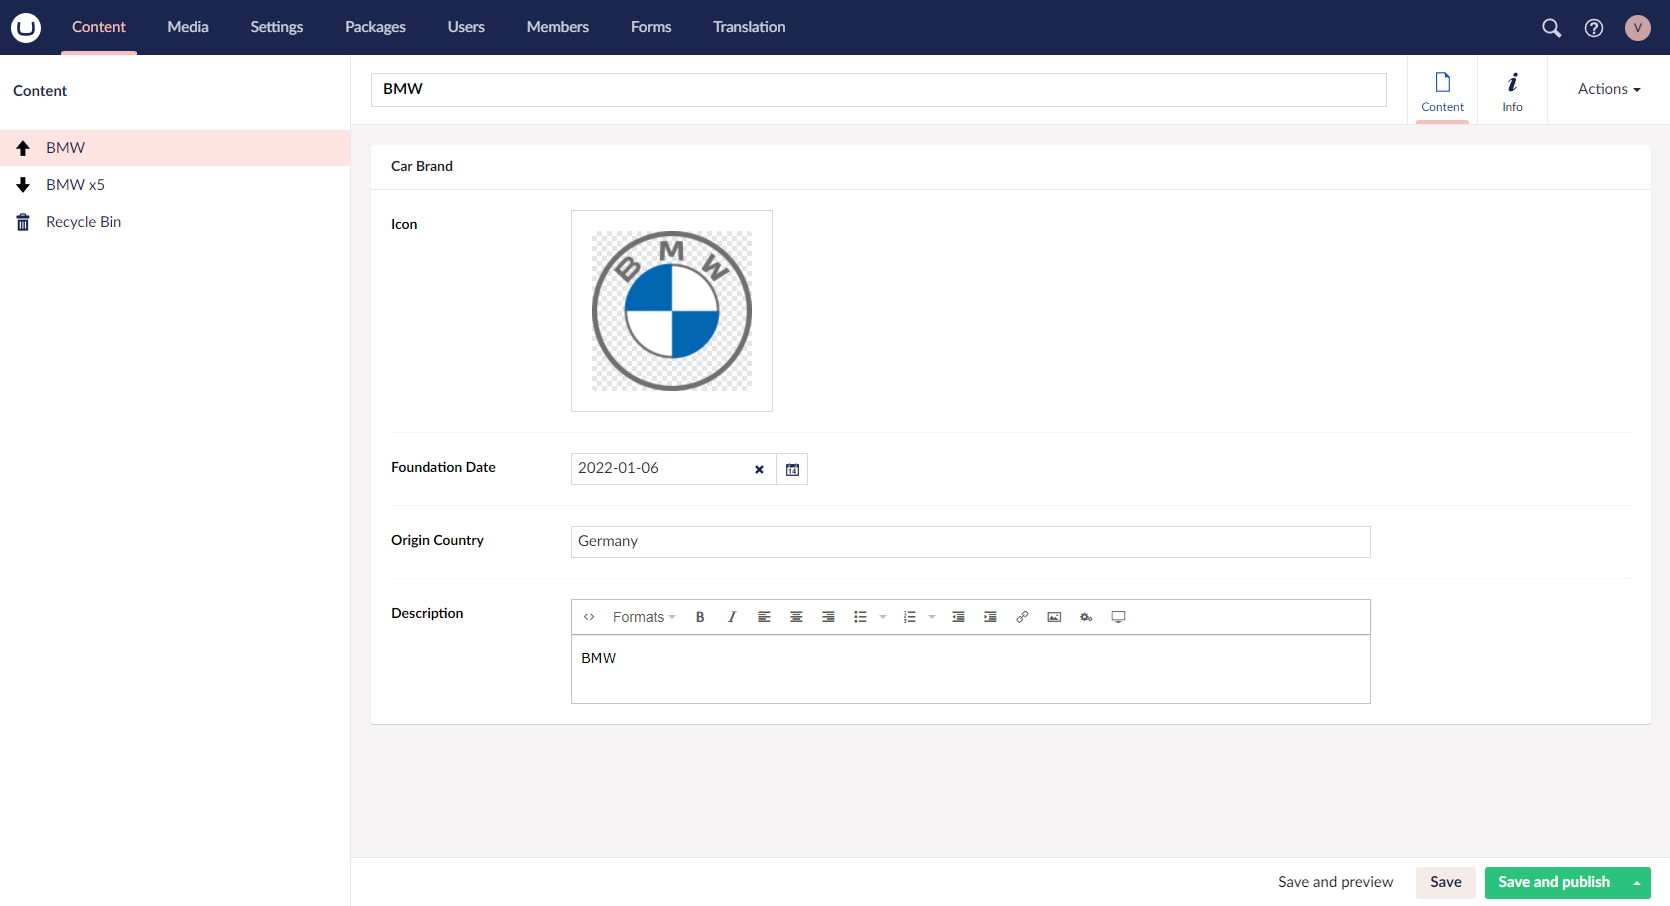Image resolution: width=1670 pixels, height=906 pixels.
Task: Click the BMW logo icon thumbnail
Action: [672, 311]
